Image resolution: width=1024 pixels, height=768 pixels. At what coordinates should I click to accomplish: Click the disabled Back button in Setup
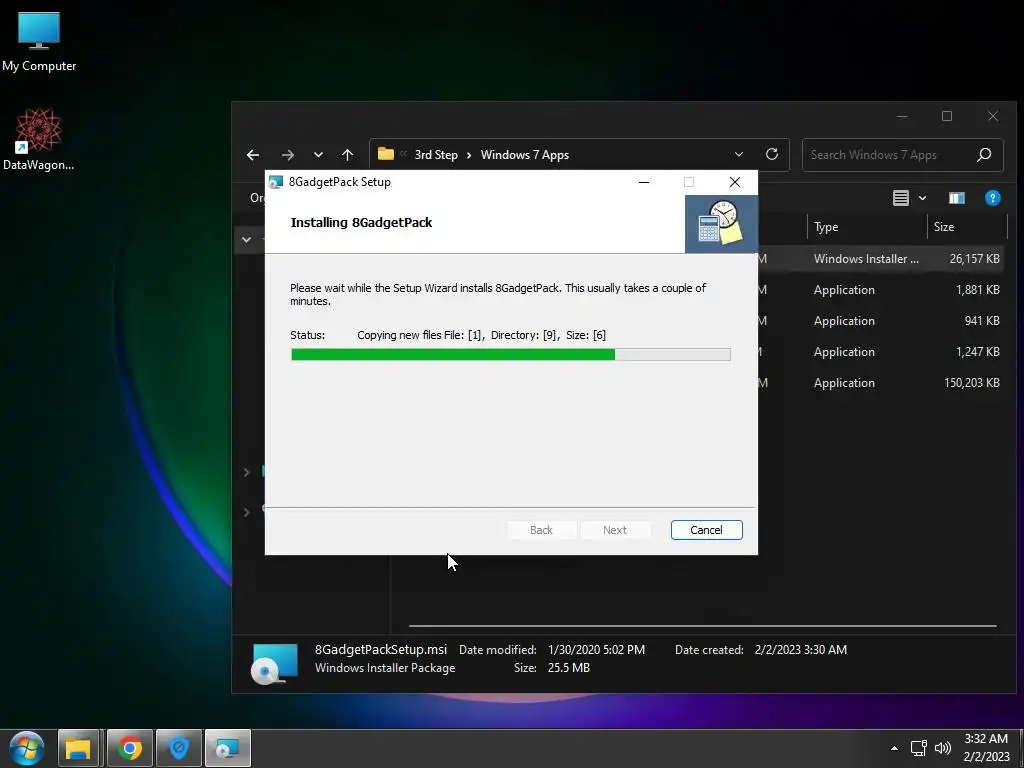541,530
